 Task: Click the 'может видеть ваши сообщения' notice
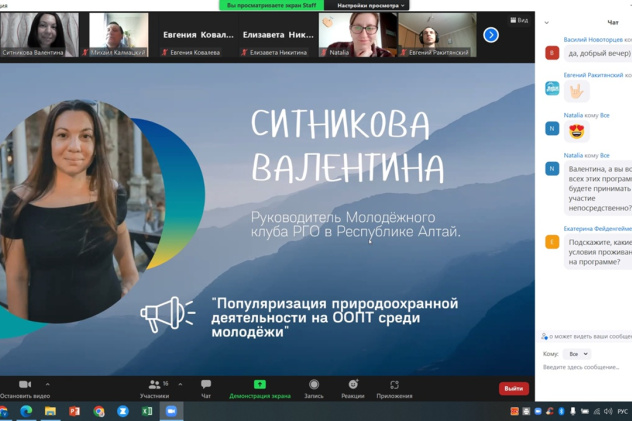586,336
